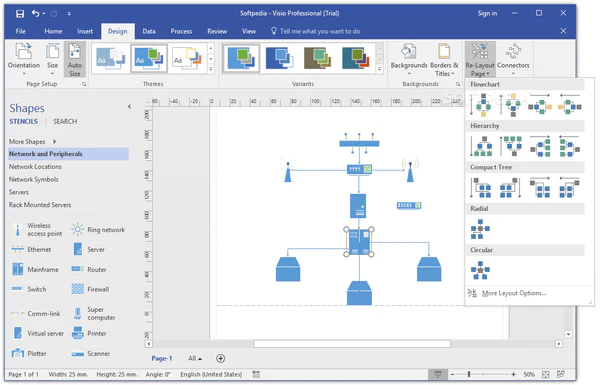The height and width of the screenshot is (385, 600).
Task: Toggle presentation mode icon in status bar
Action: (438, 374)
